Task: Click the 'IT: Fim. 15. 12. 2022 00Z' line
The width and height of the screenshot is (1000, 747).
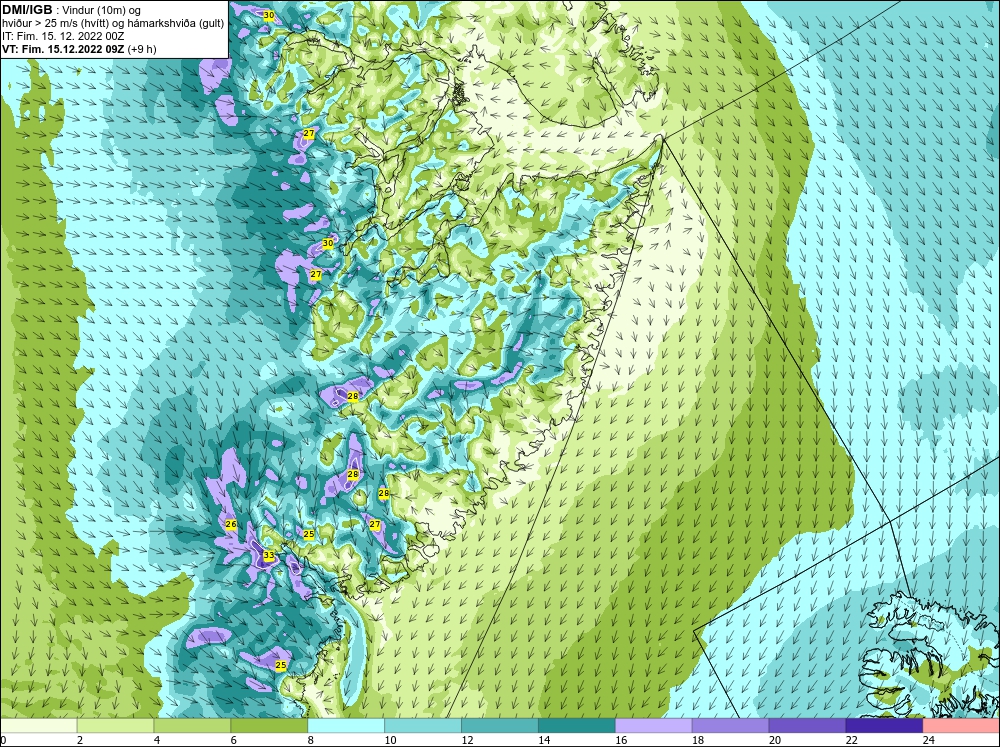Action: pos(63,36)
